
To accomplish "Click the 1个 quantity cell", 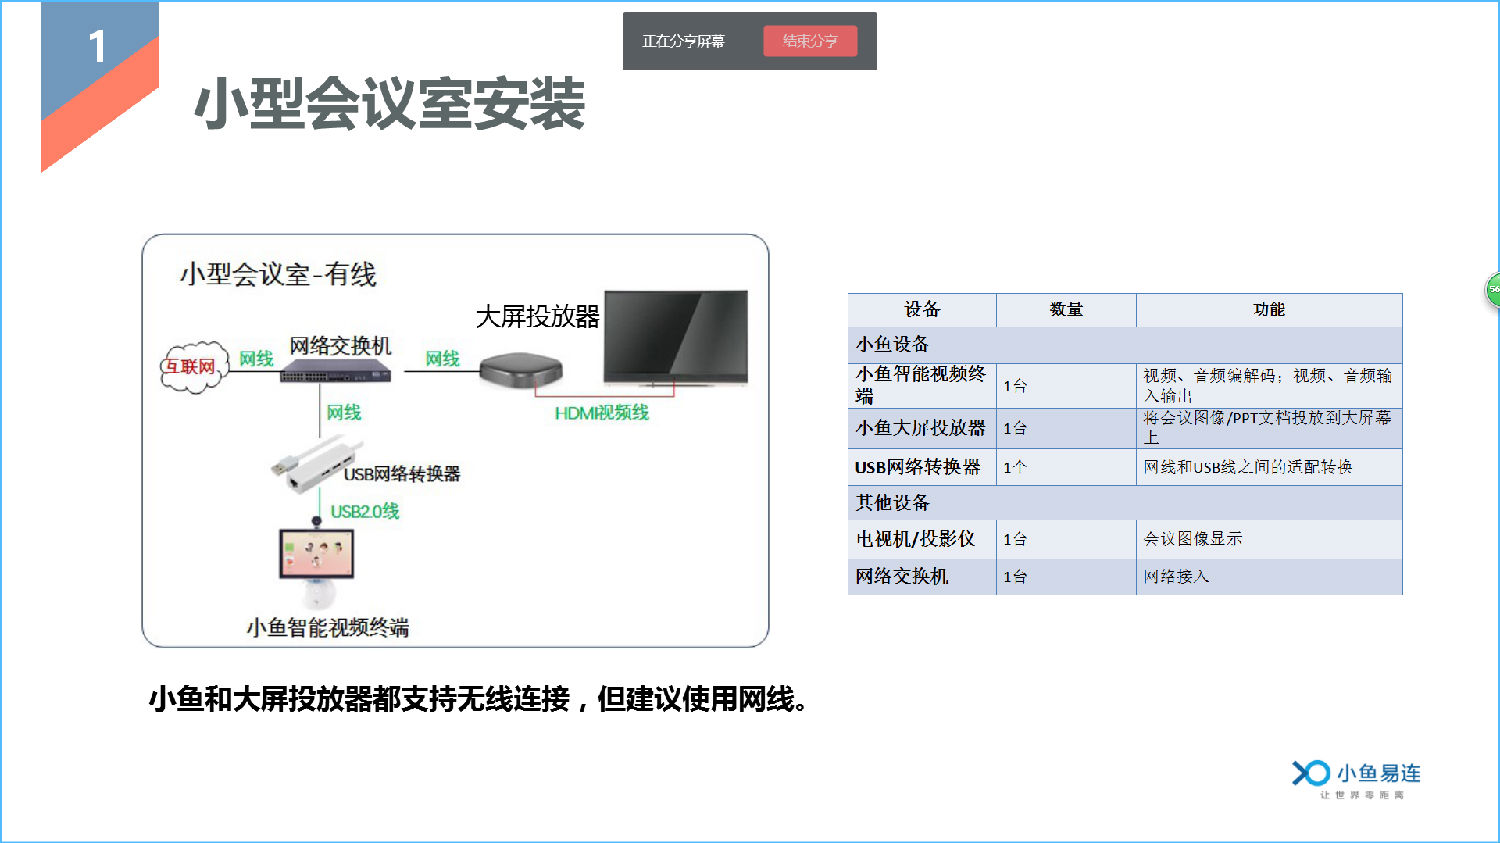I will pyautogui.click(x=1066, y=467).
